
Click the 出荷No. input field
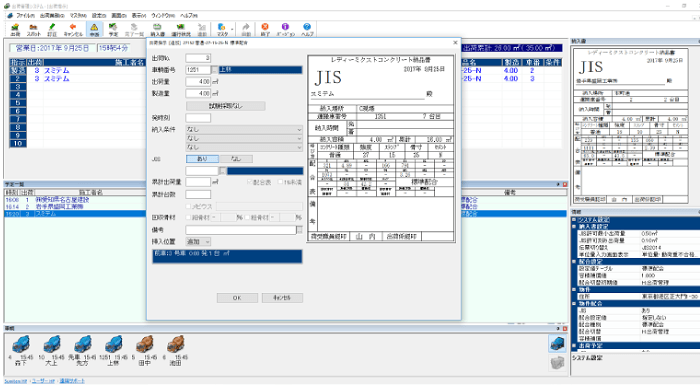pos(198,58)
